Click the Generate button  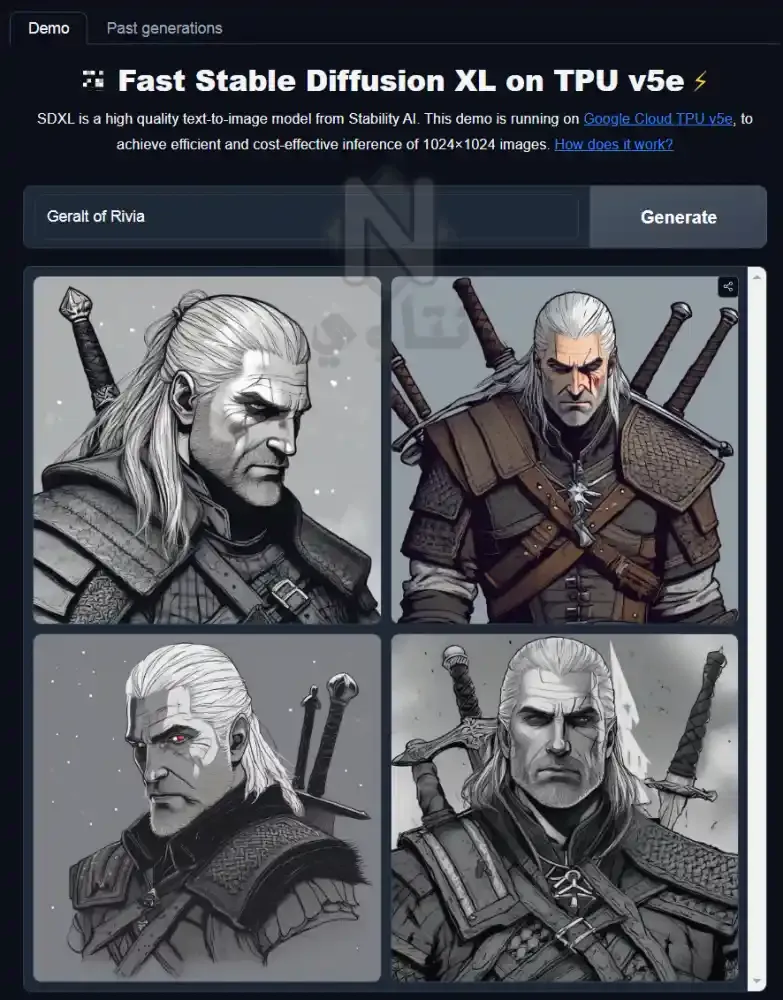tap(678, 217)
